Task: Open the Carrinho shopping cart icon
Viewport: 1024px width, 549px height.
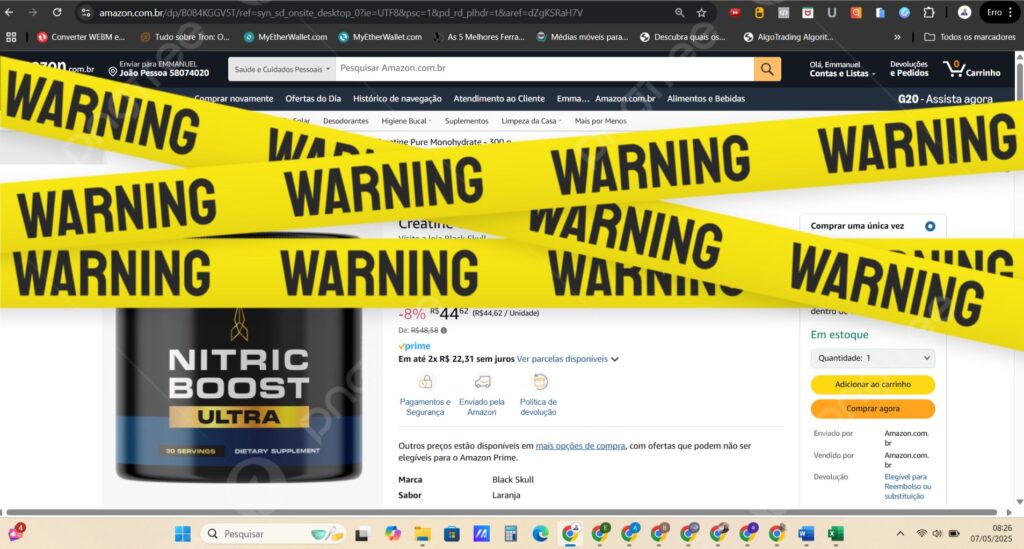Action: click(972, 69)
